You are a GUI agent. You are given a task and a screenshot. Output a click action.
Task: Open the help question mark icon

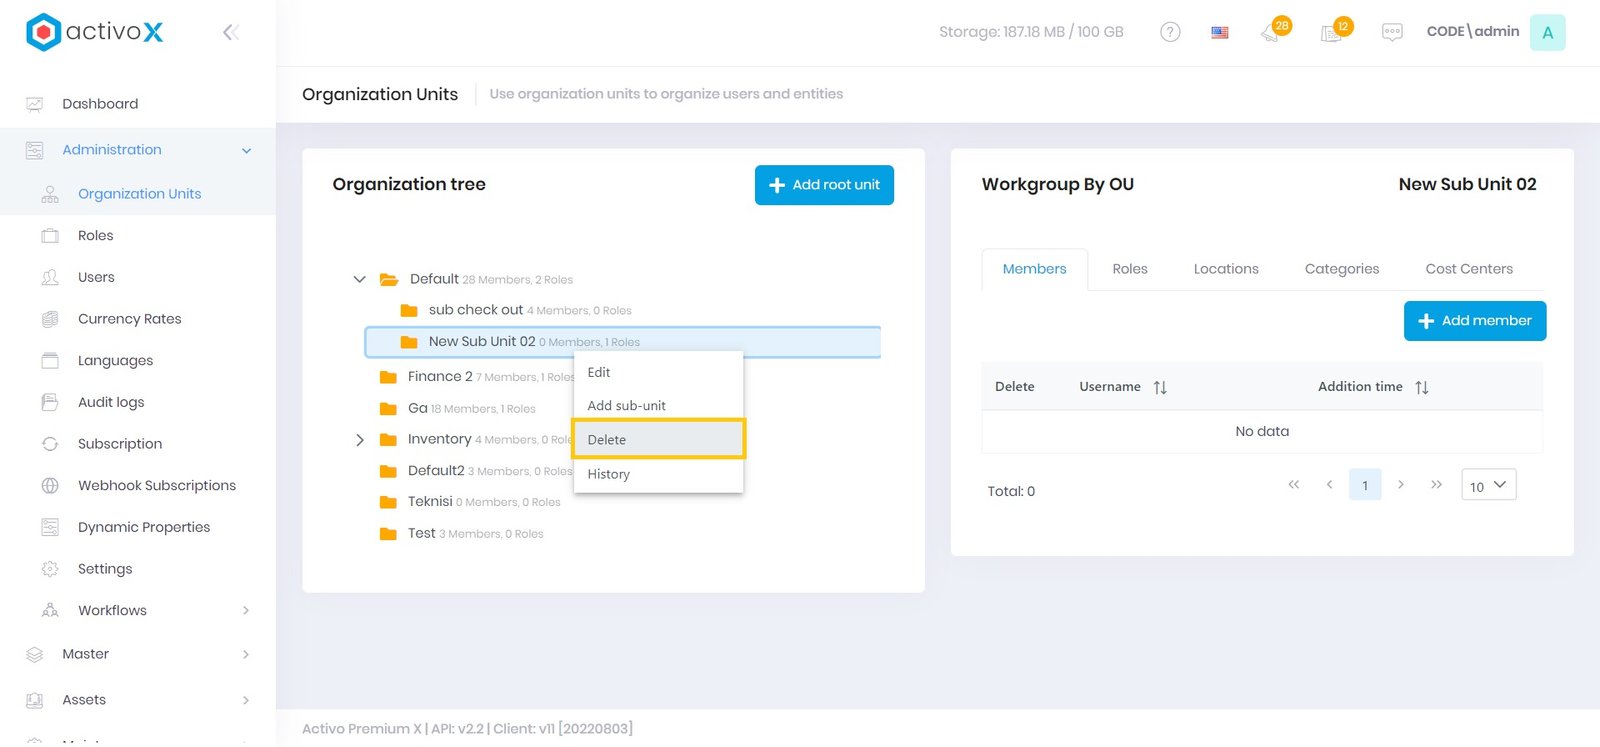1170,32
